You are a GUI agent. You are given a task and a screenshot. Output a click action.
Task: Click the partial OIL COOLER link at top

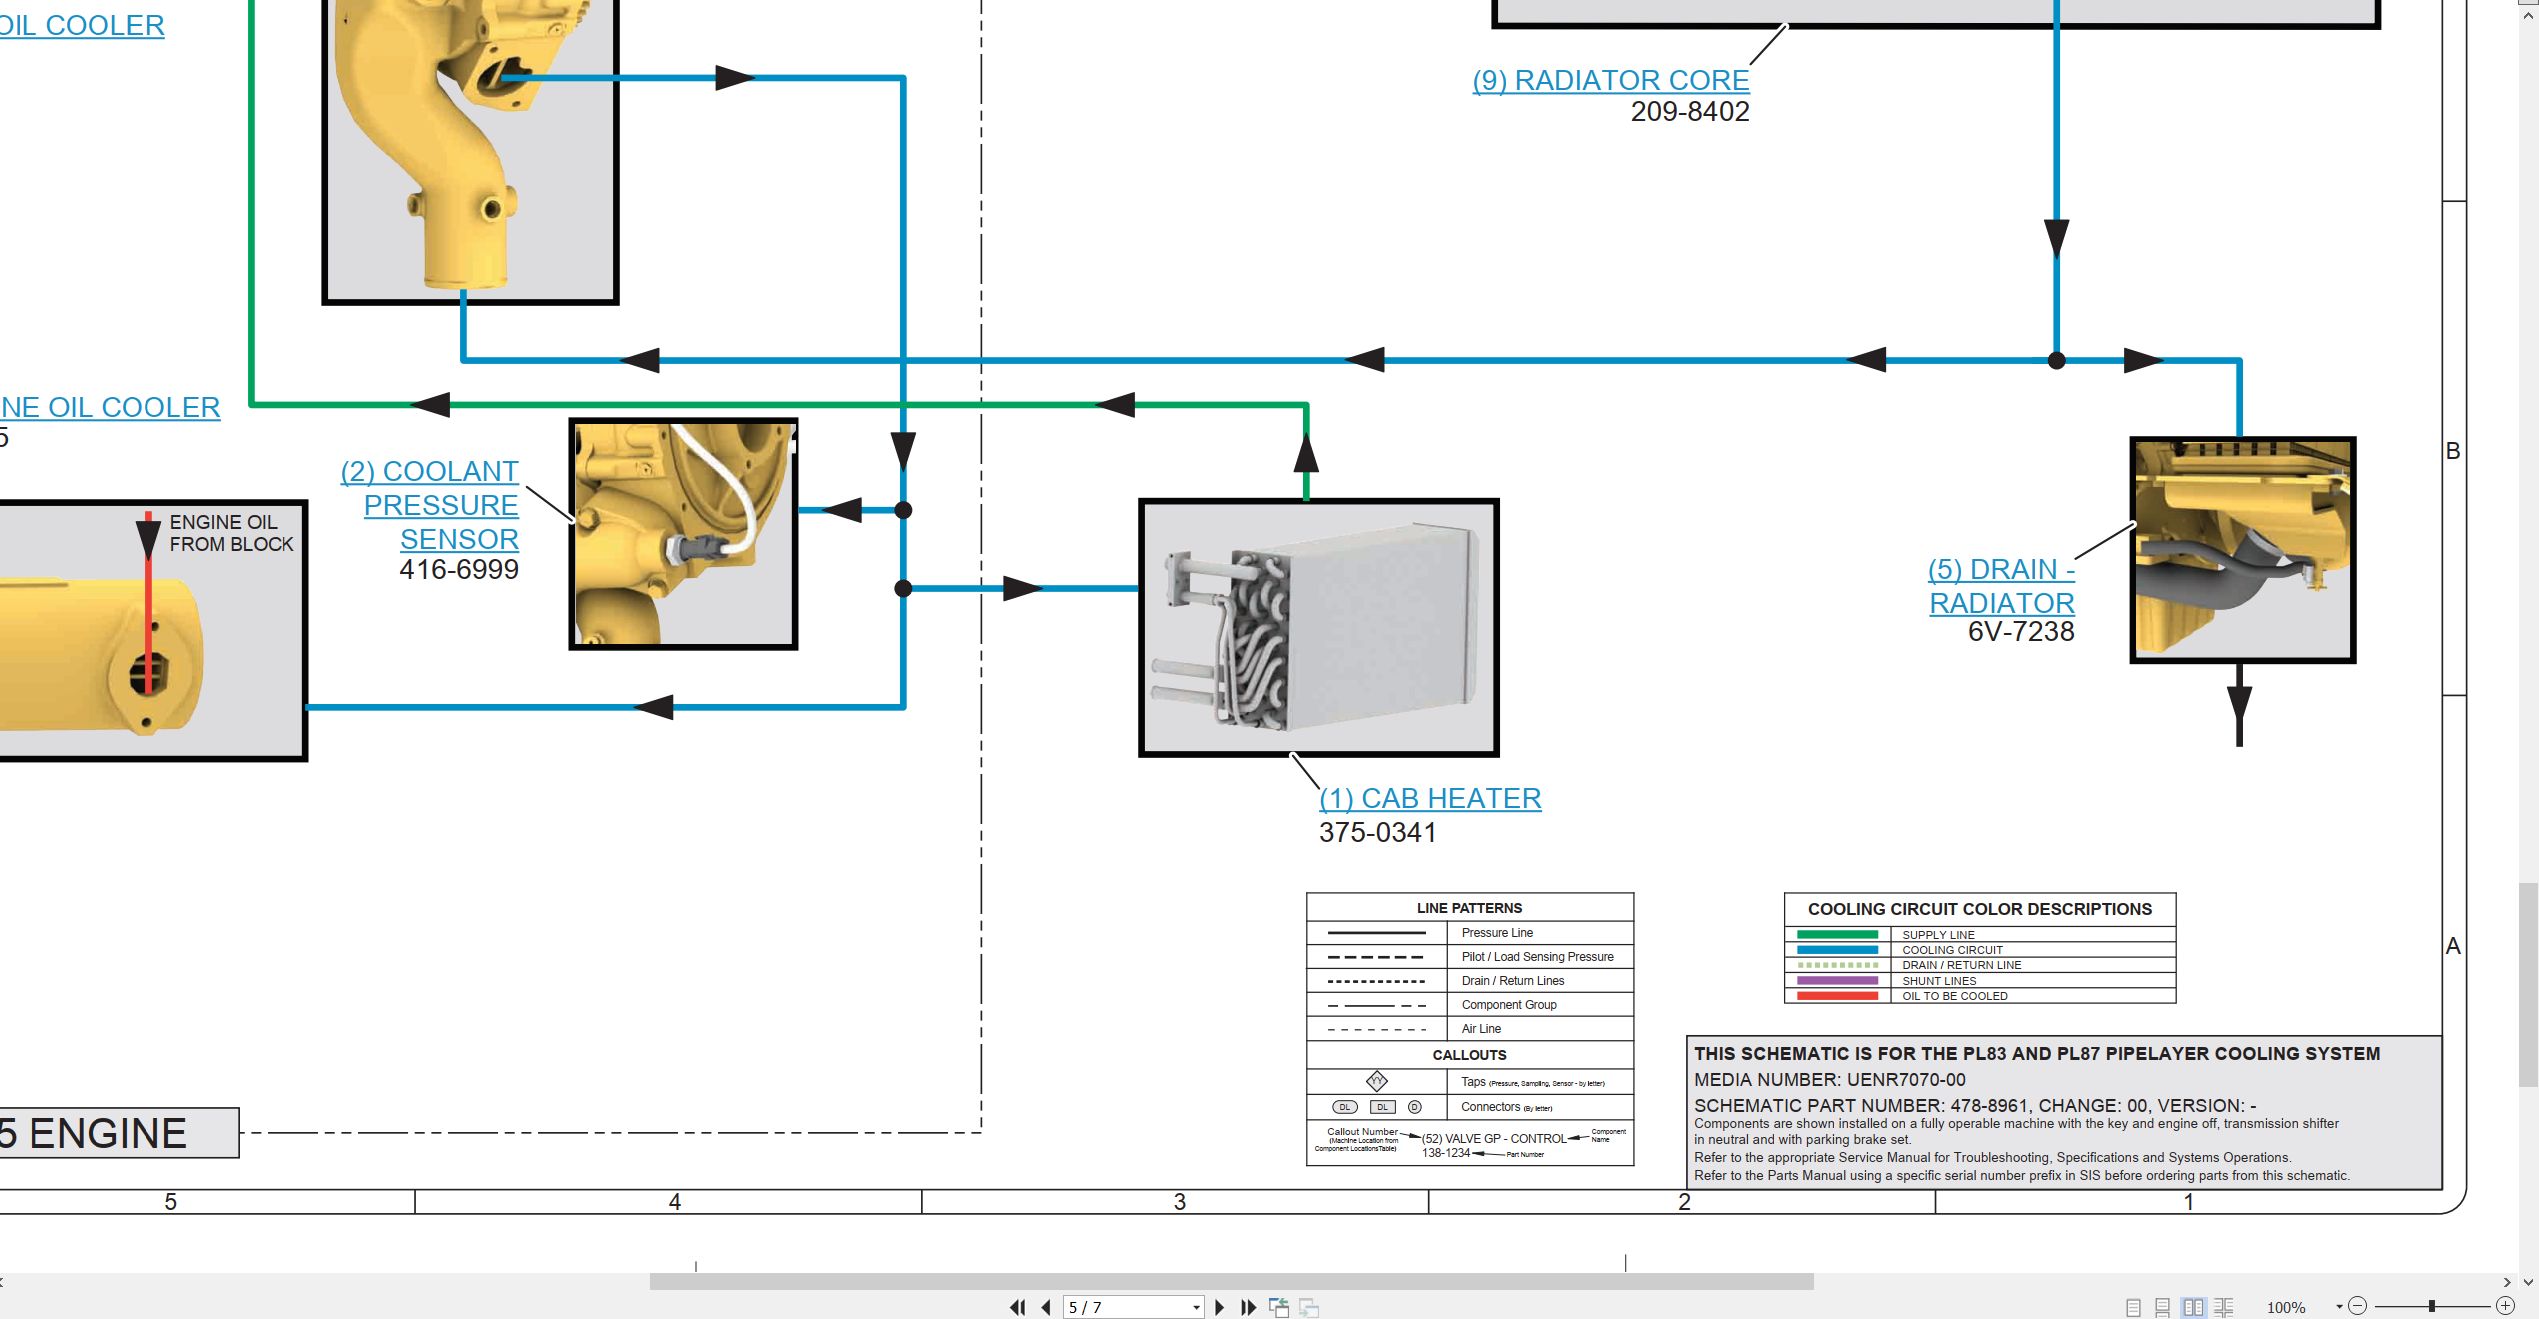click(x=82, y=26)
